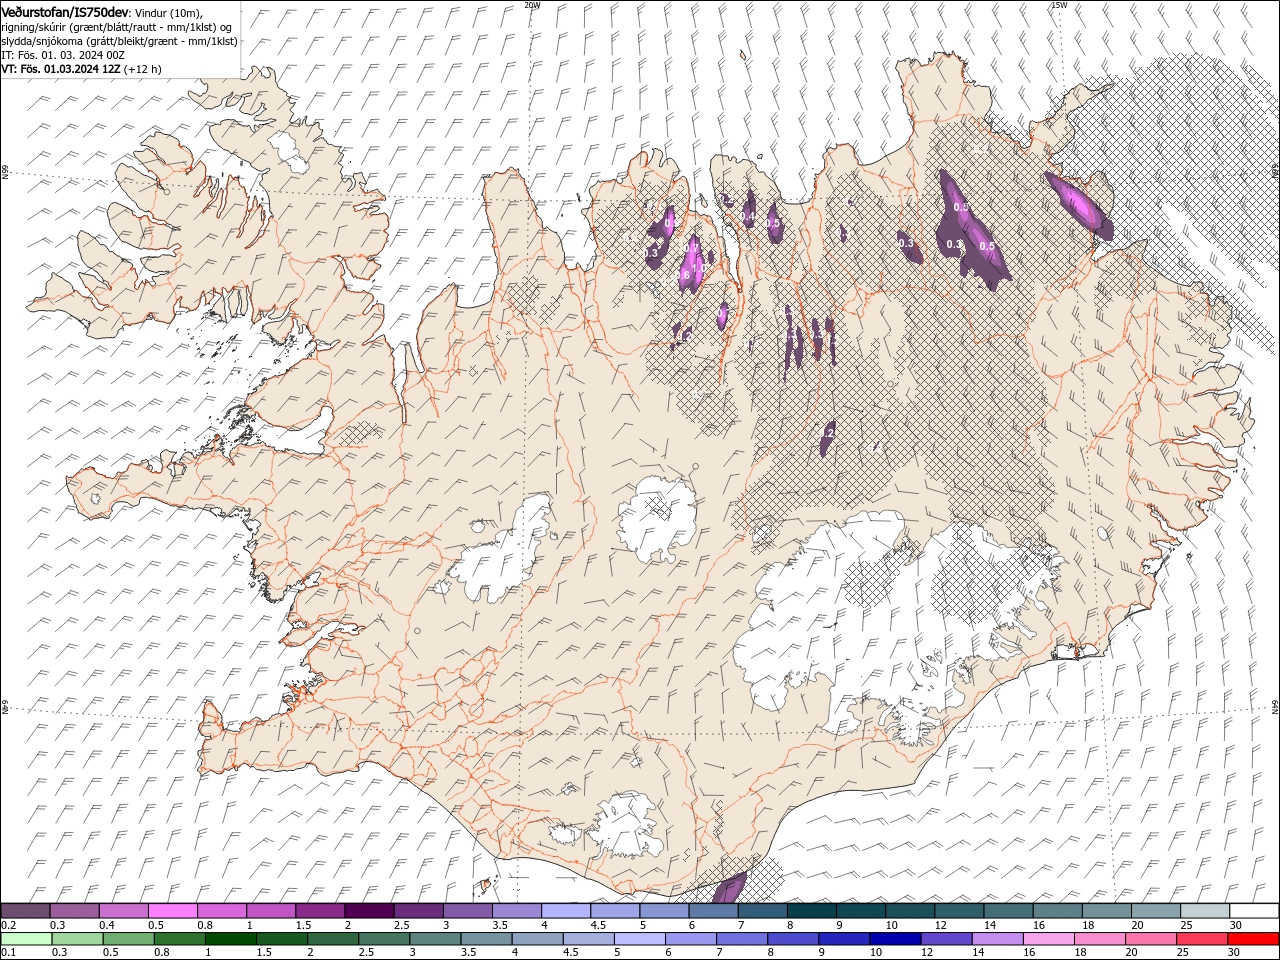This screenshot has height=960, width=1280.
Task: Click the Veðurstofan/IS750dev title text
Action: click(66, 12)
